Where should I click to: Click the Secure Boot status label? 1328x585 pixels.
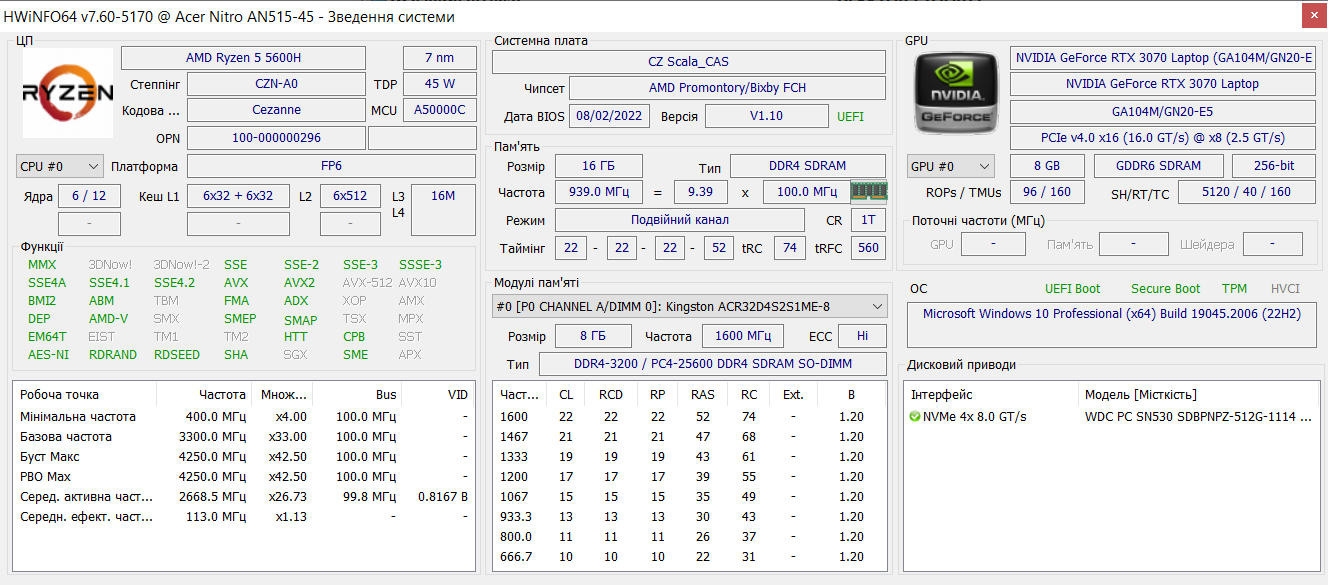(x=1165, y=289)
